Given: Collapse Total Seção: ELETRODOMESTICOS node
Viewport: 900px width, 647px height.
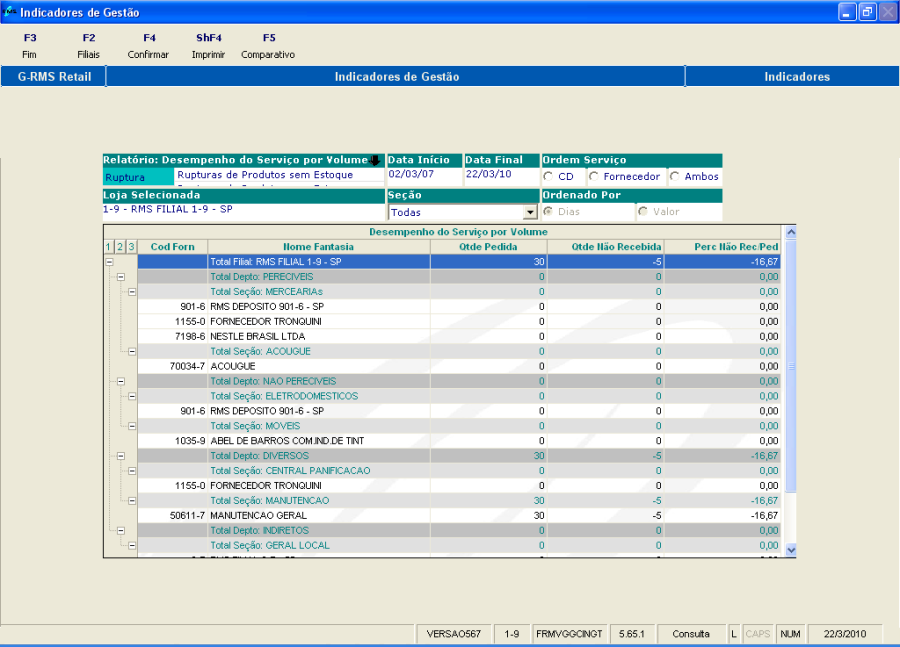Looking at the screenshot, I should [x=132, y=396].
